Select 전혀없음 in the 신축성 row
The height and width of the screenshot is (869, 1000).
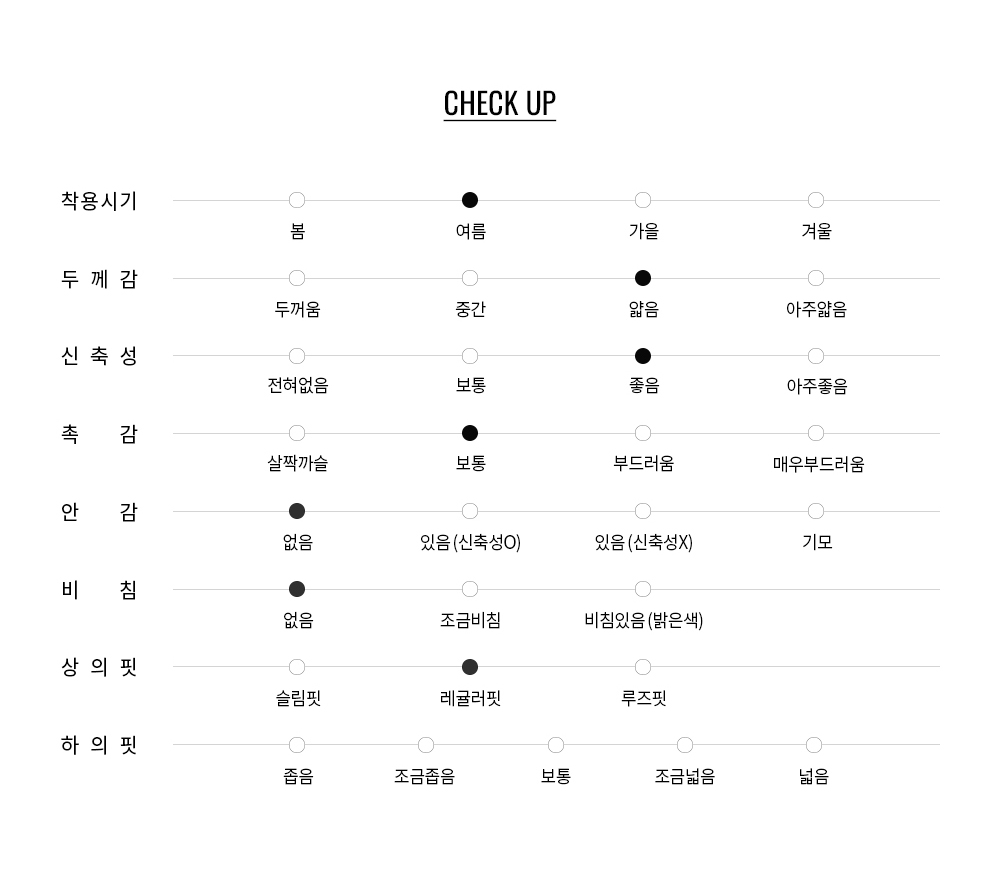[297, 356]
